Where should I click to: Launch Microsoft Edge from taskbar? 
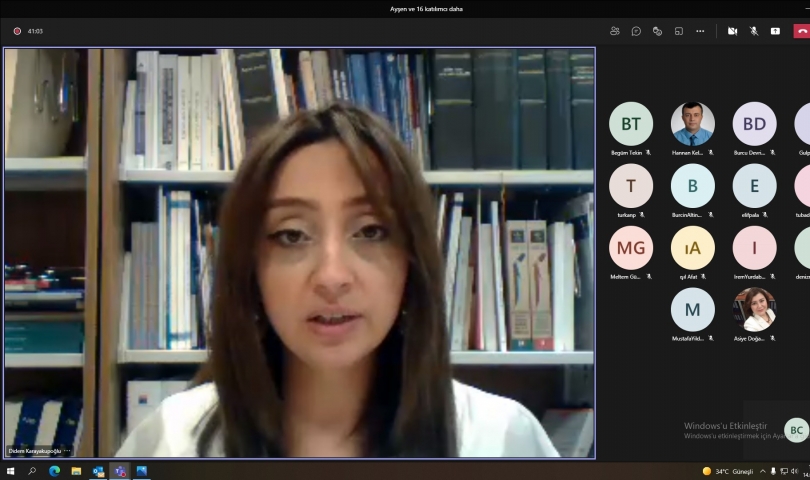pyautogui.click(x=54, y=471)
